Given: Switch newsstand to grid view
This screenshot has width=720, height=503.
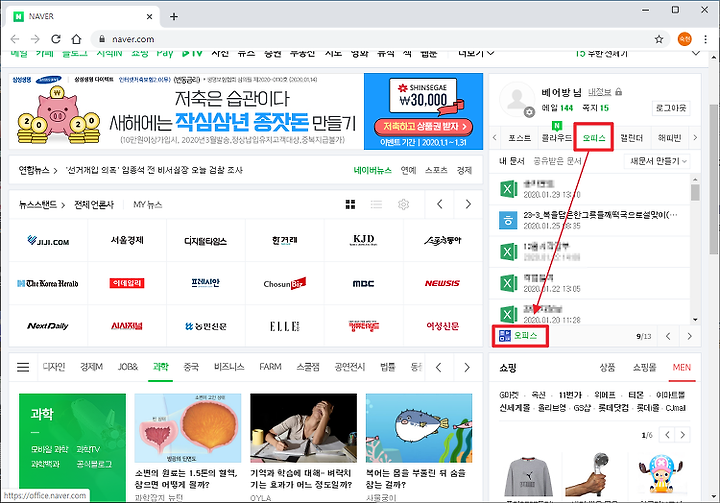Looking at the screenshot, I should [350, 204].
